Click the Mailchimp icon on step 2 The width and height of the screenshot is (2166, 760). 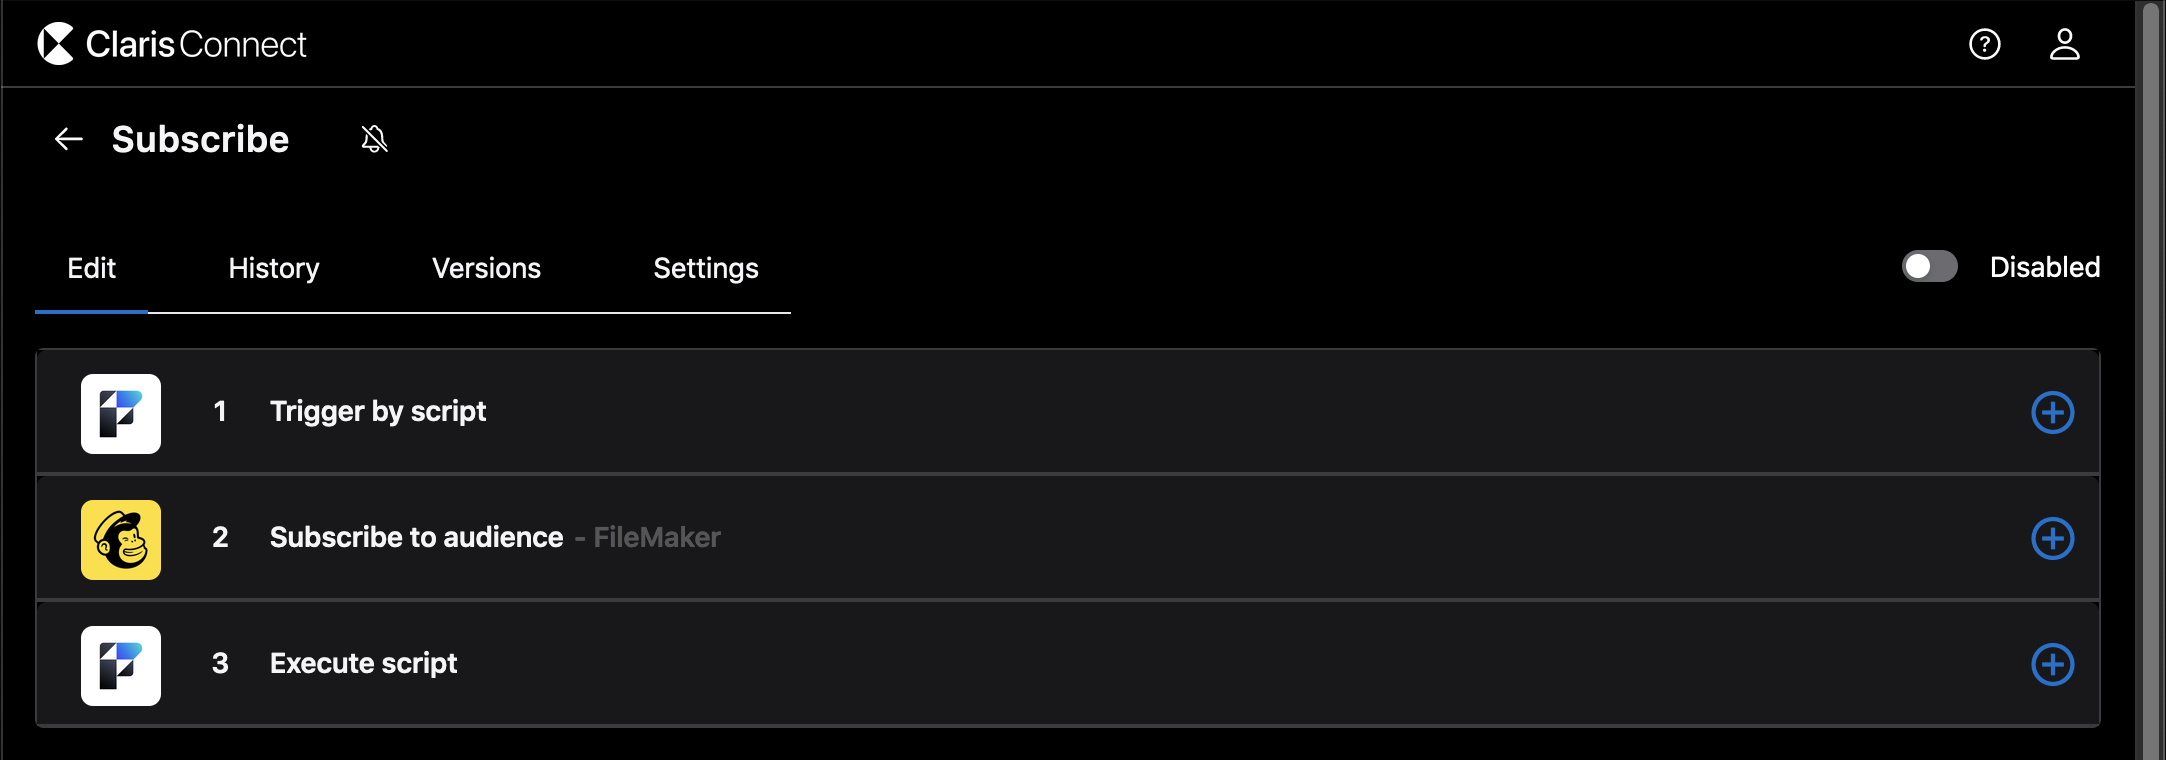coord(121,539)
